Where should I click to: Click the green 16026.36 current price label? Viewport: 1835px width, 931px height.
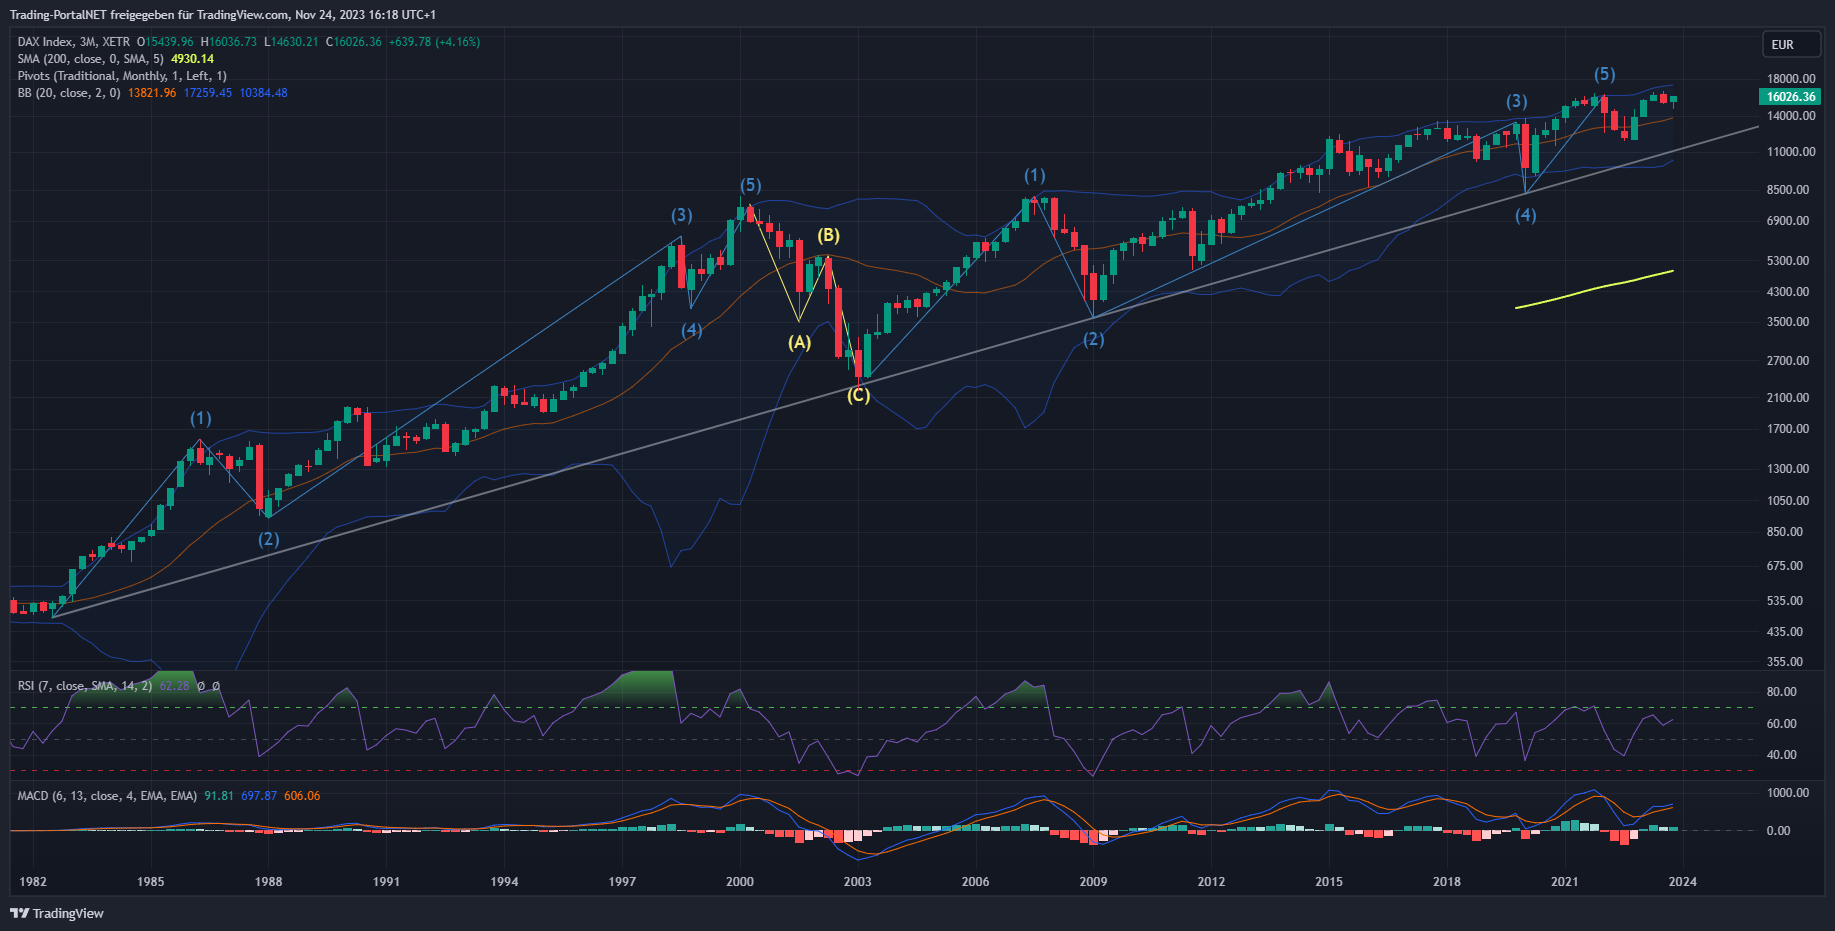(x=1790, y=97)
